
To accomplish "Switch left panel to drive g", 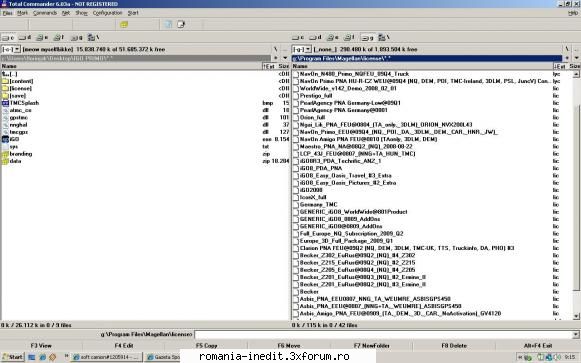I will click(77, 37).
